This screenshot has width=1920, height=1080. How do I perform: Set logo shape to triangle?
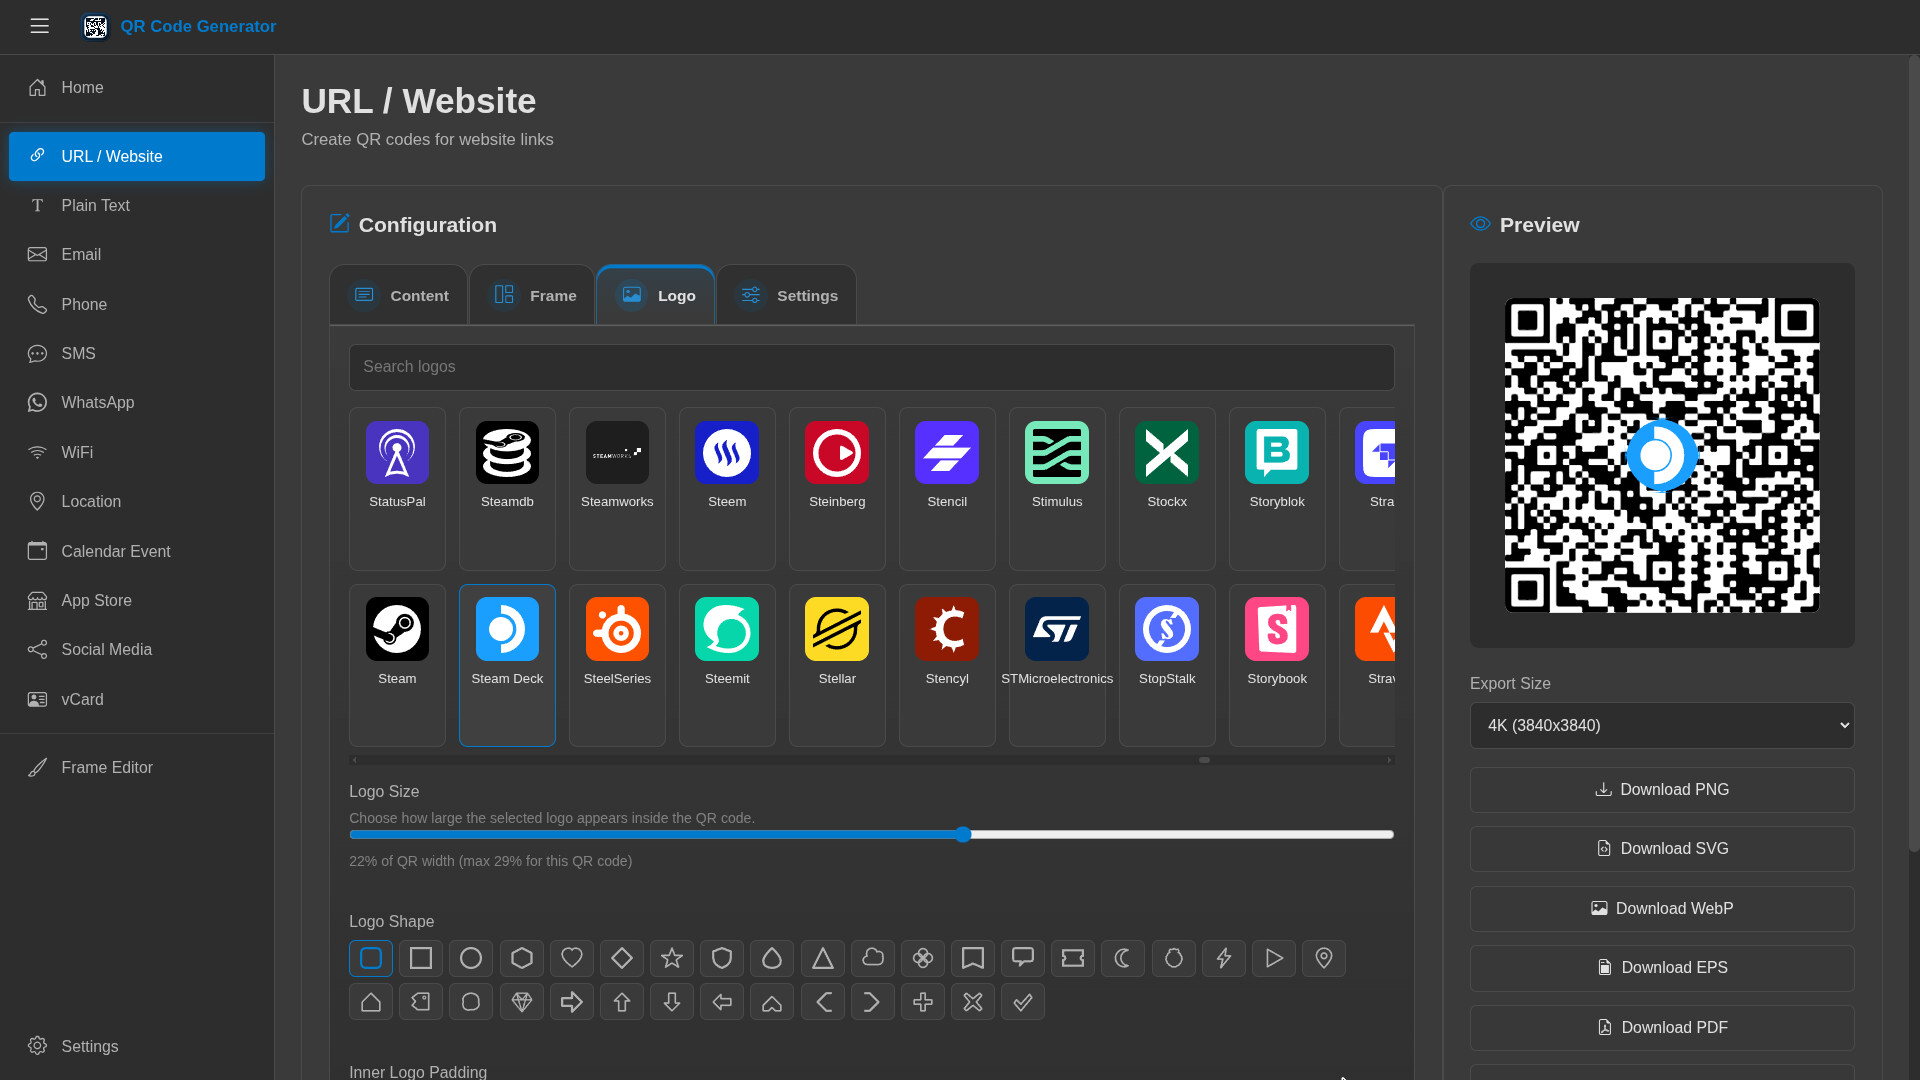click(x=823, y=958)
